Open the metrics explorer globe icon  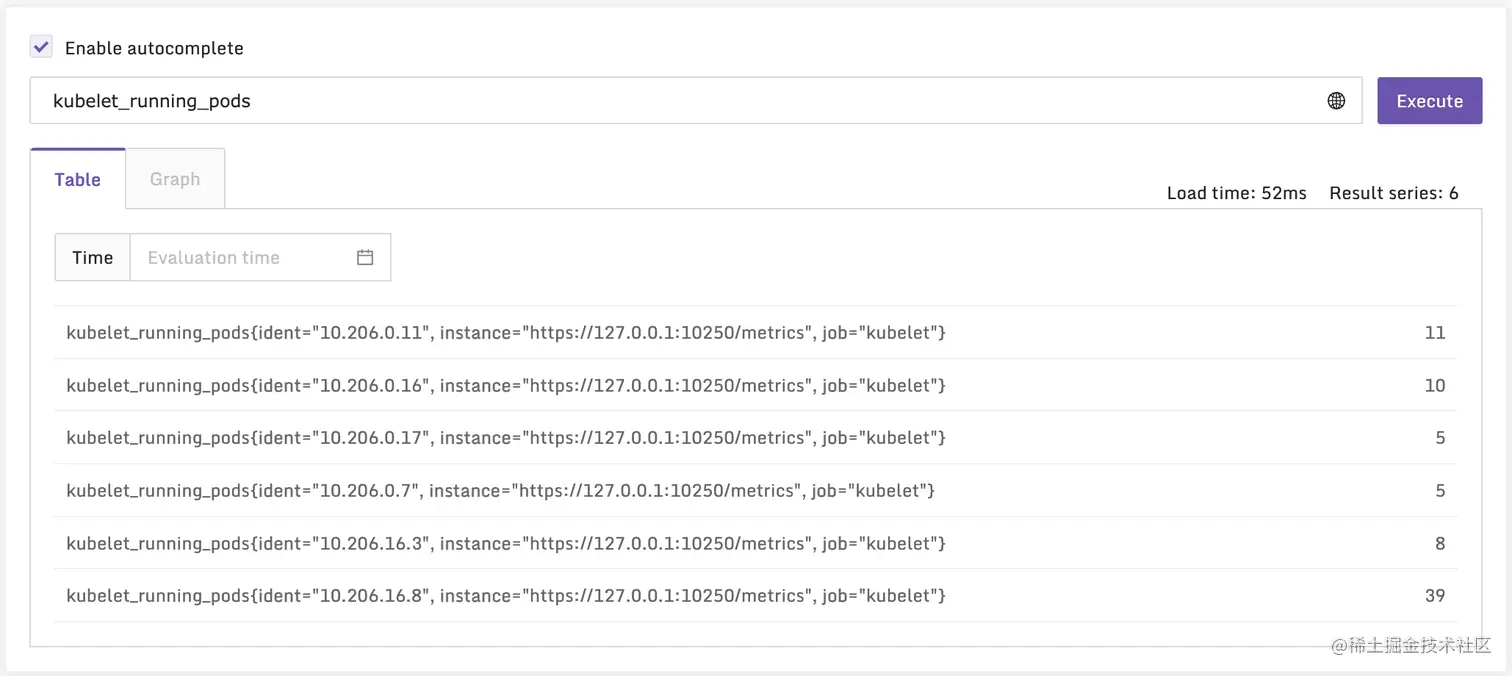tap(1337, 100)
